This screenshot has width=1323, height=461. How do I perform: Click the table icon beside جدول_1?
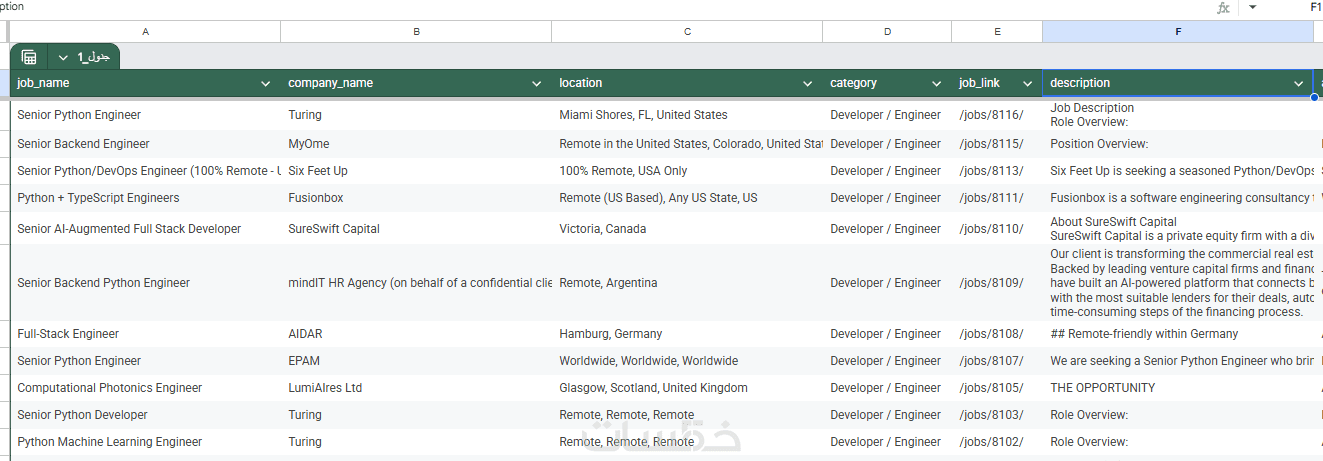click(x=29, y=57)
